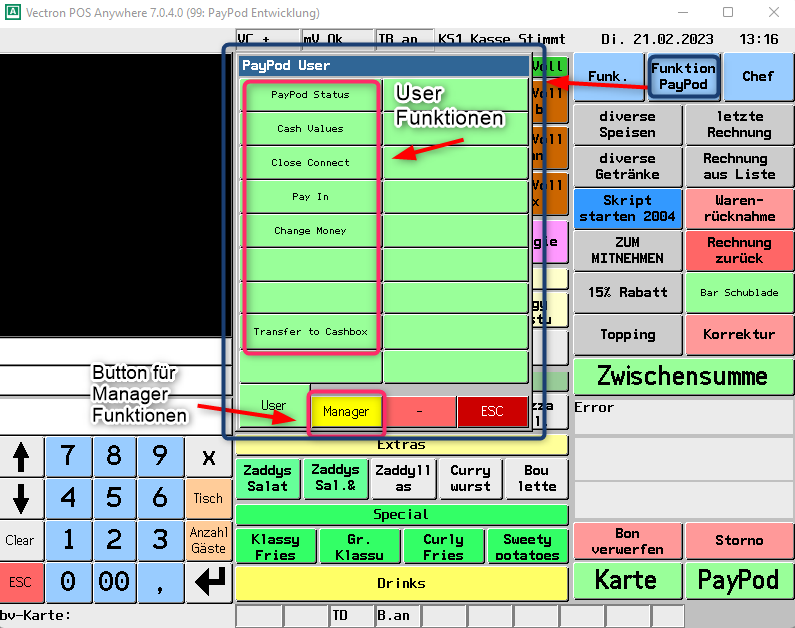Open letzte Rechnung
This screenshot has height=628, width=795.
pos(739,124)
